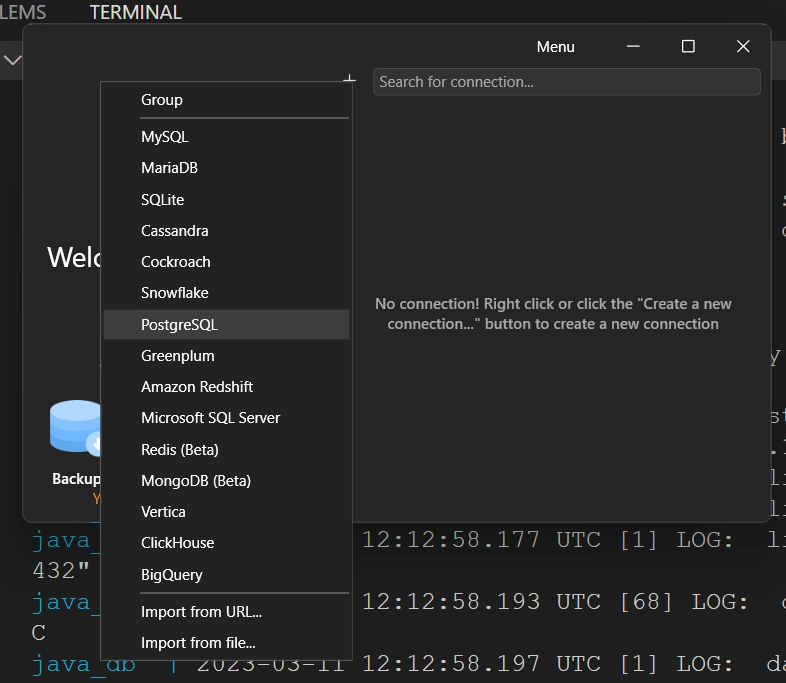The width and height of the screenshot is (786, 683).
Task: Maximize the connection window
Action: 688,46
